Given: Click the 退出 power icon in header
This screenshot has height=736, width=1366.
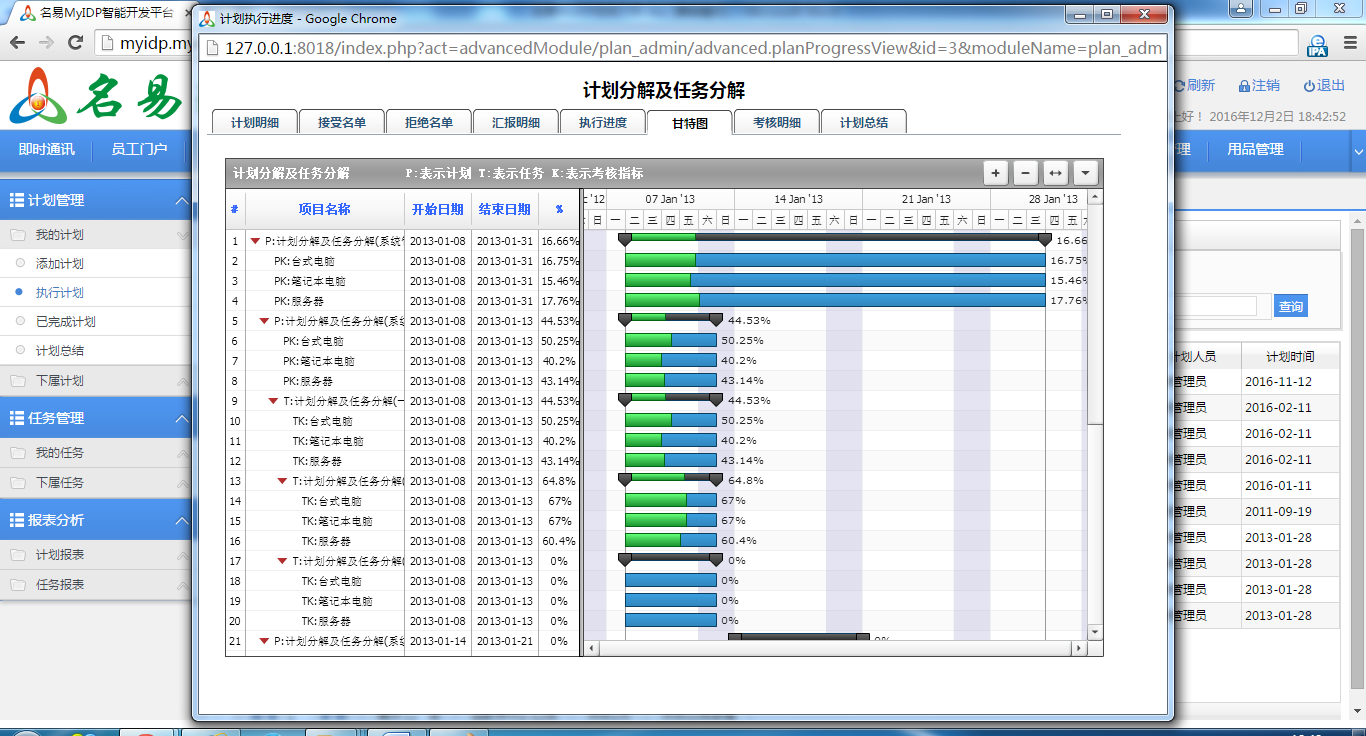Looking at the screenshot, I should (1309, 86).
